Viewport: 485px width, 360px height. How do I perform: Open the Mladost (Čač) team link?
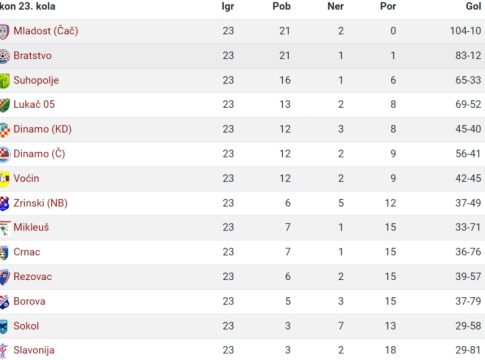pos(46,31)
